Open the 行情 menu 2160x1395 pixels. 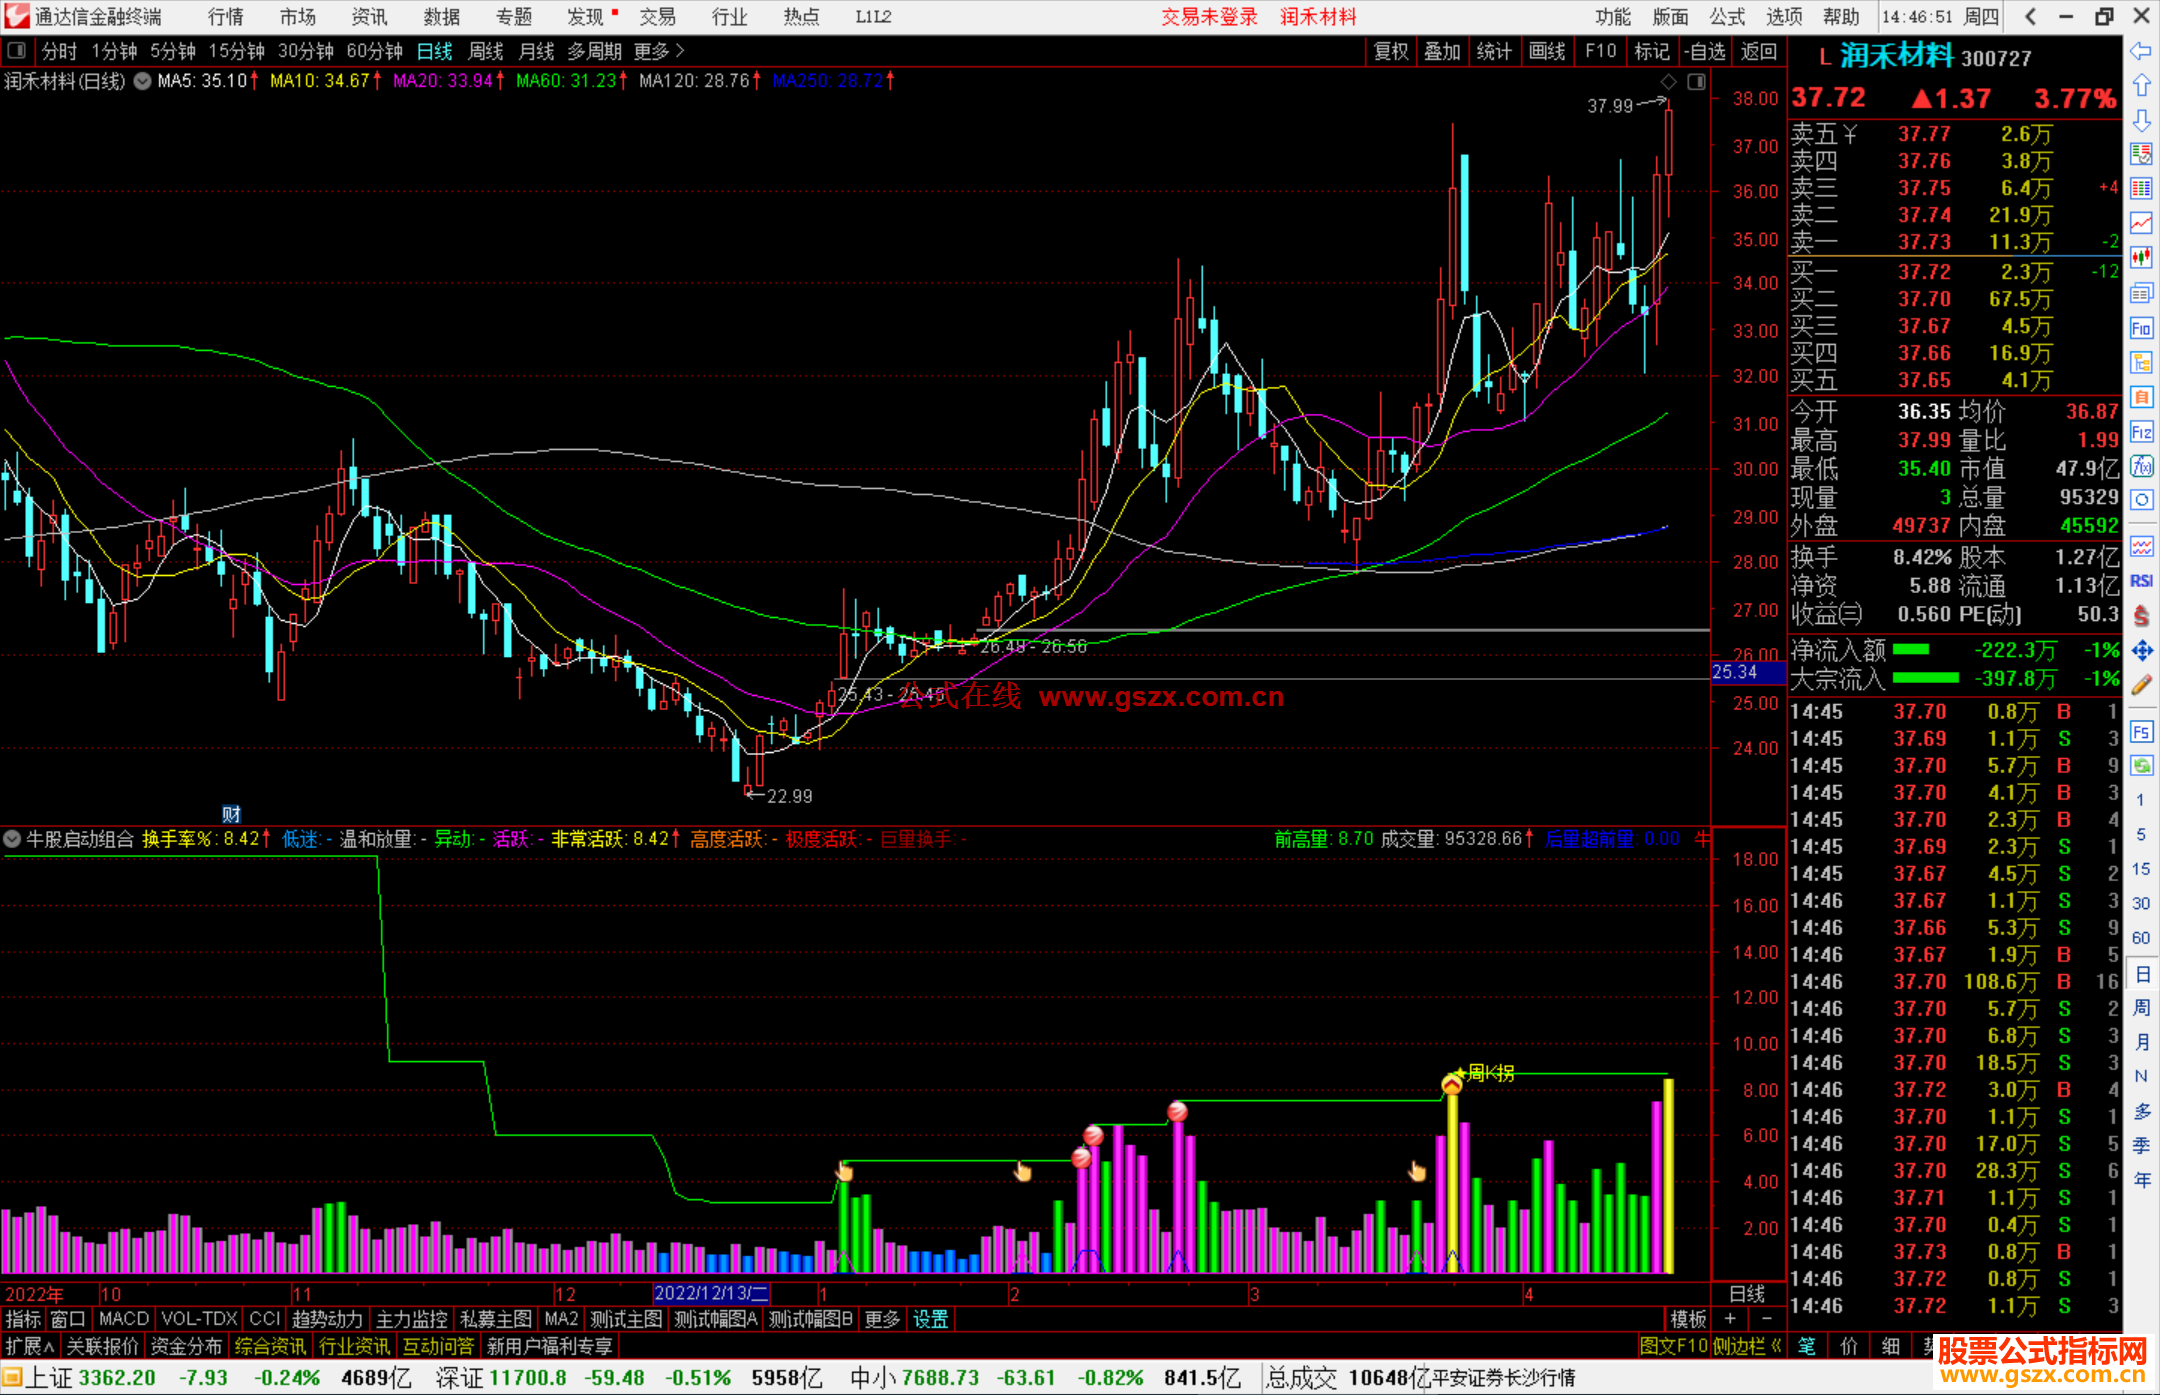226,16
